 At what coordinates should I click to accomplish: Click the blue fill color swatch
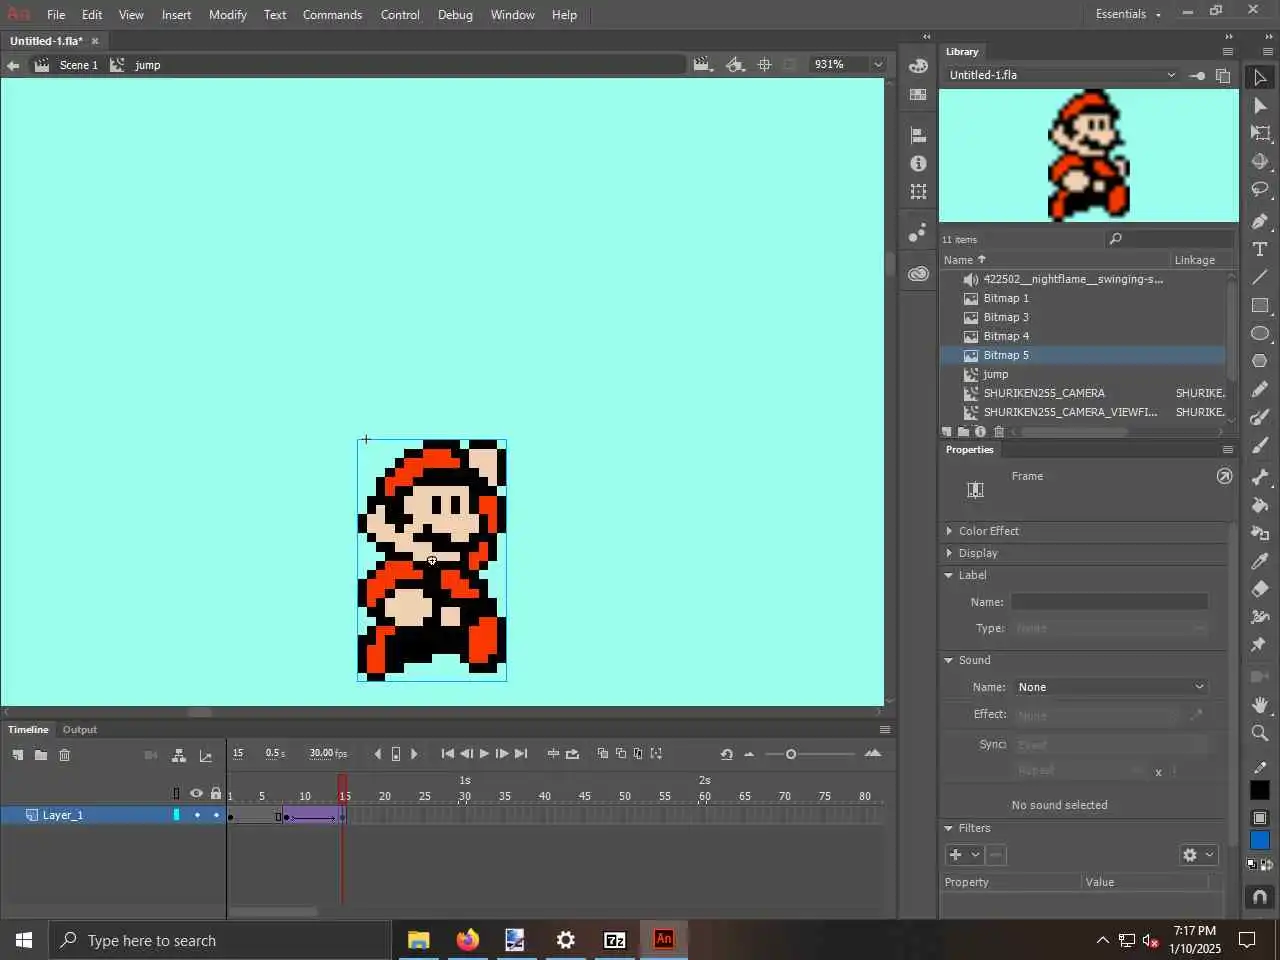tap(1260, 840)
